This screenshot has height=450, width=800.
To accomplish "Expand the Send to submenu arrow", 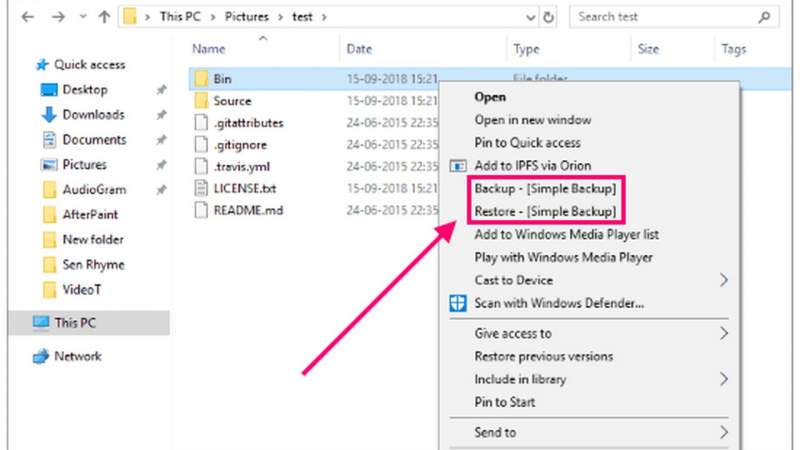I will click(723, 433).
